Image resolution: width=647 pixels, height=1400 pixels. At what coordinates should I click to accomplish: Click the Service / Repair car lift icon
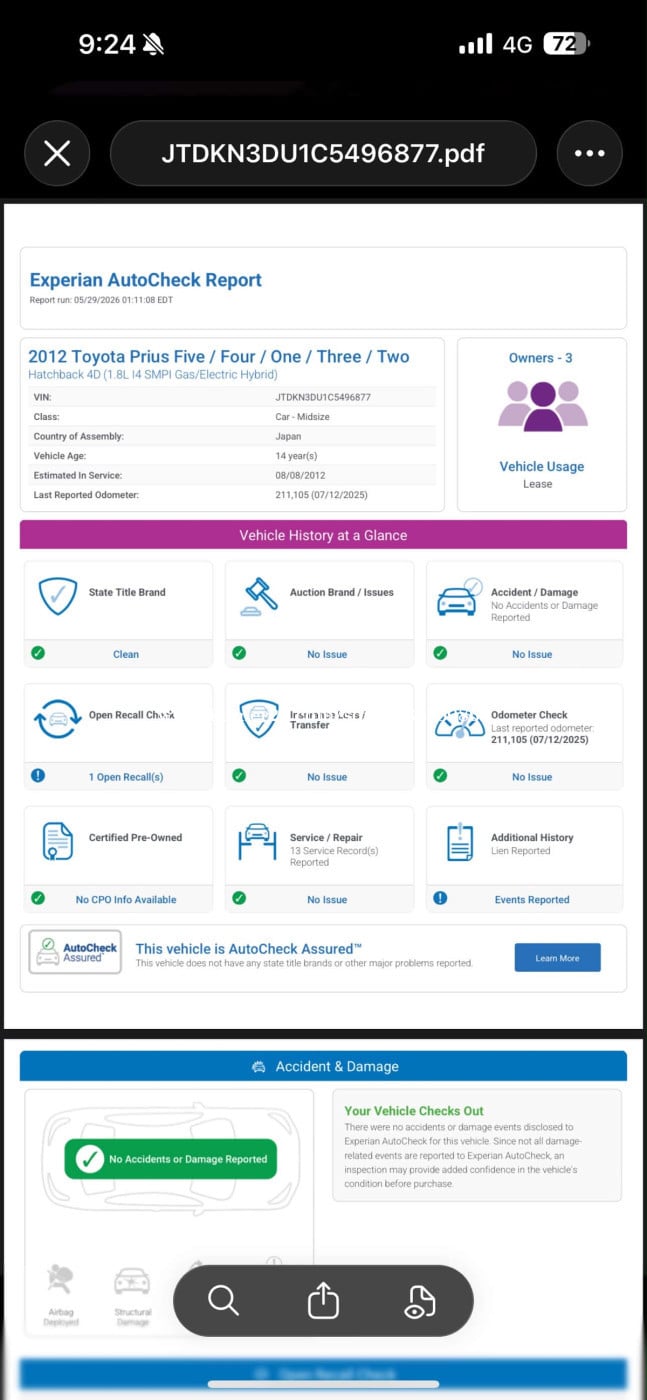point(257,842)
